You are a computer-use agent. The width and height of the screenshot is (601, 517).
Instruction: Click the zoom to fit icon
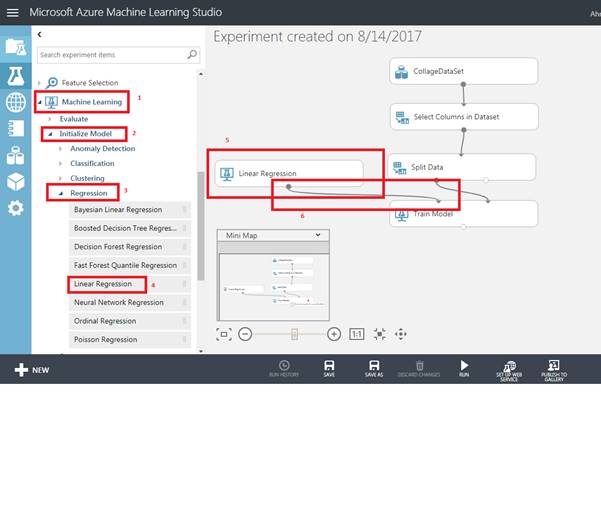pyautogui.click(x=224, y=334)
